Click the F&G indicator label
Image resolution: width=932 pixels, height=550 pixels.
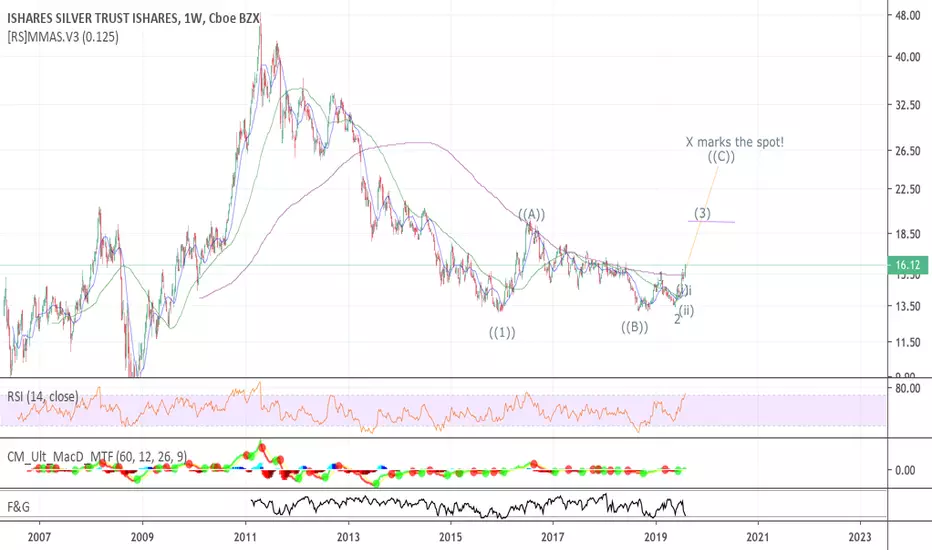[18, 507]
